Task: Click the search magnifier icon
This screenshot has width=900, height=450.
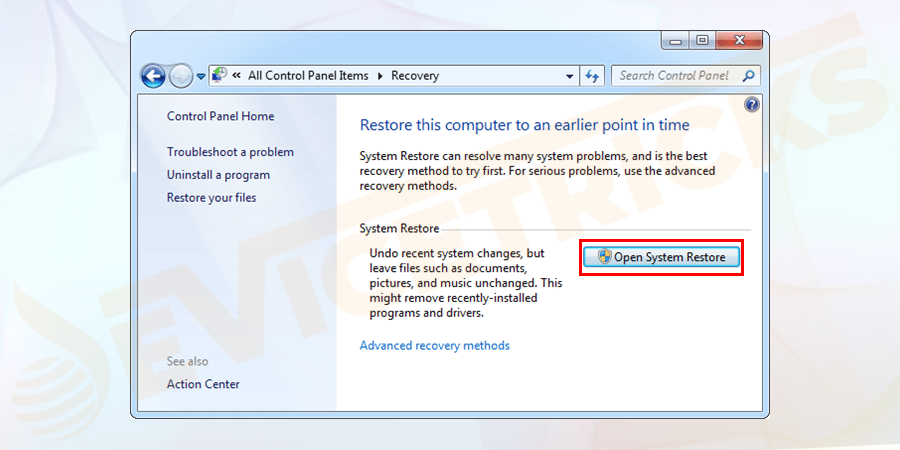Action: click(x=748, y=76)
